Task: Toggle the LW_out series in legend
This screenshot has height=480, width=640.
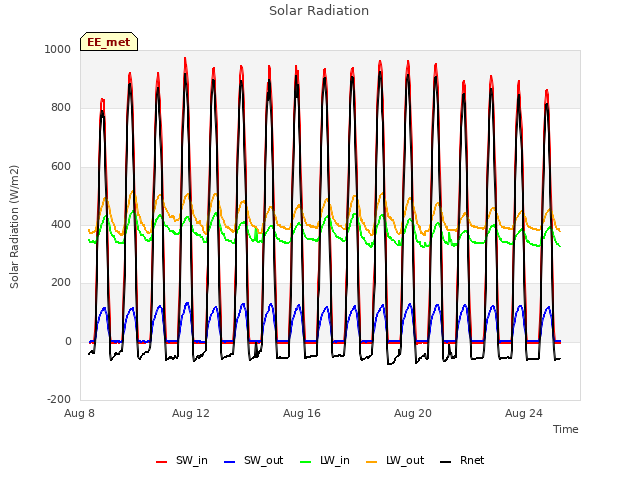Action: (x=395, y=461)
